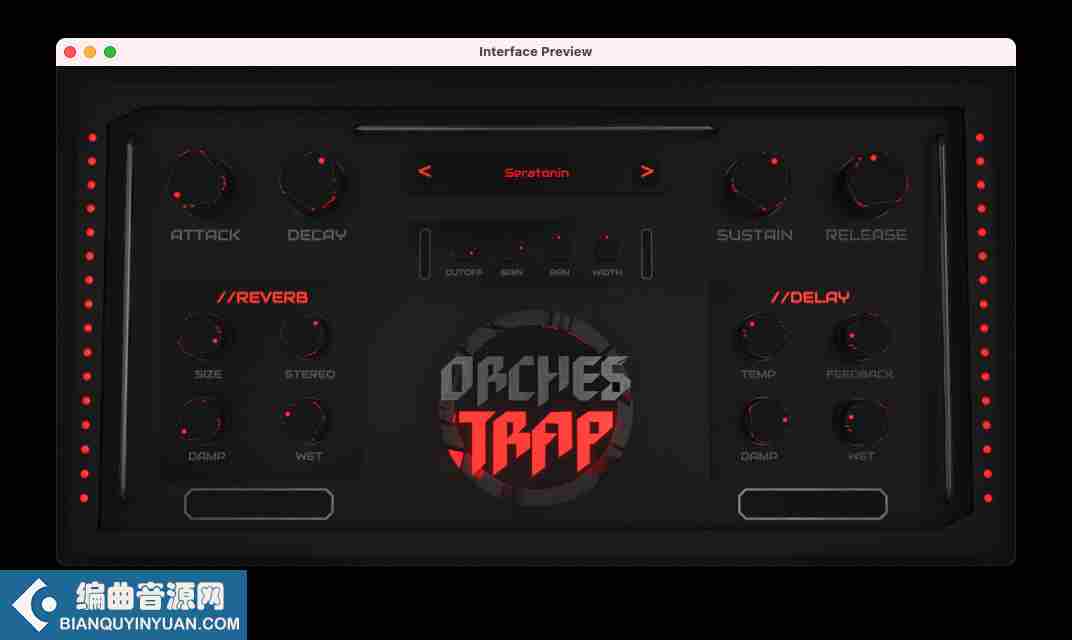1072x640 pixels.
Task: Click the //REVERB section heading
Action: click(x=263, y=297)
